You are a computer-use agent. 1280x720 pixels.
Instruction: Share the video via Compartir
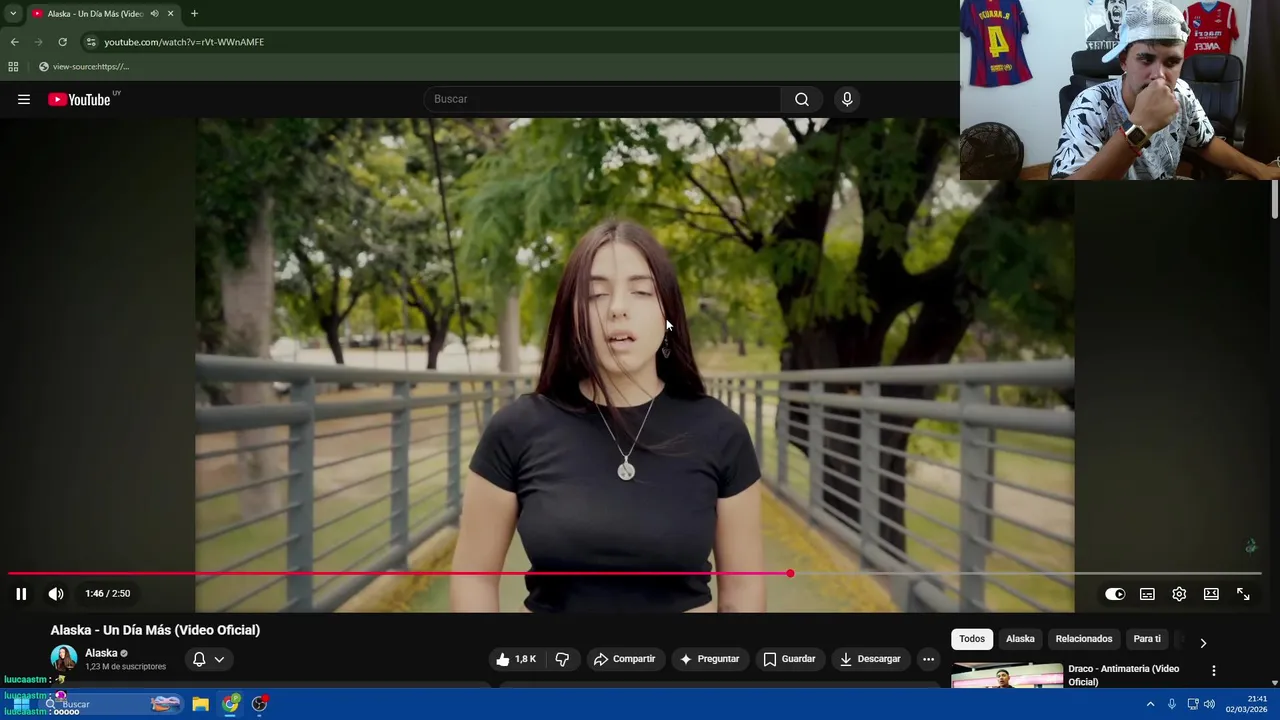624,659
